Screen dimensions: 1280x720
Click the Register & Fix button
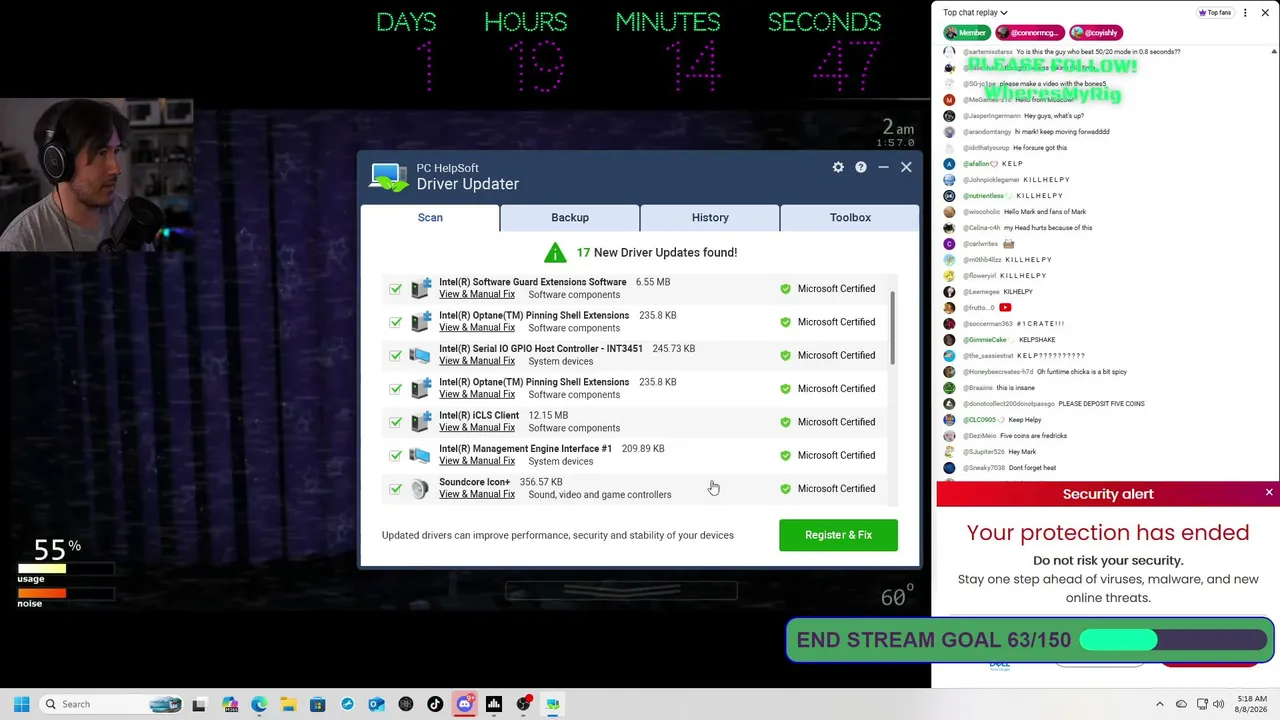838,535
